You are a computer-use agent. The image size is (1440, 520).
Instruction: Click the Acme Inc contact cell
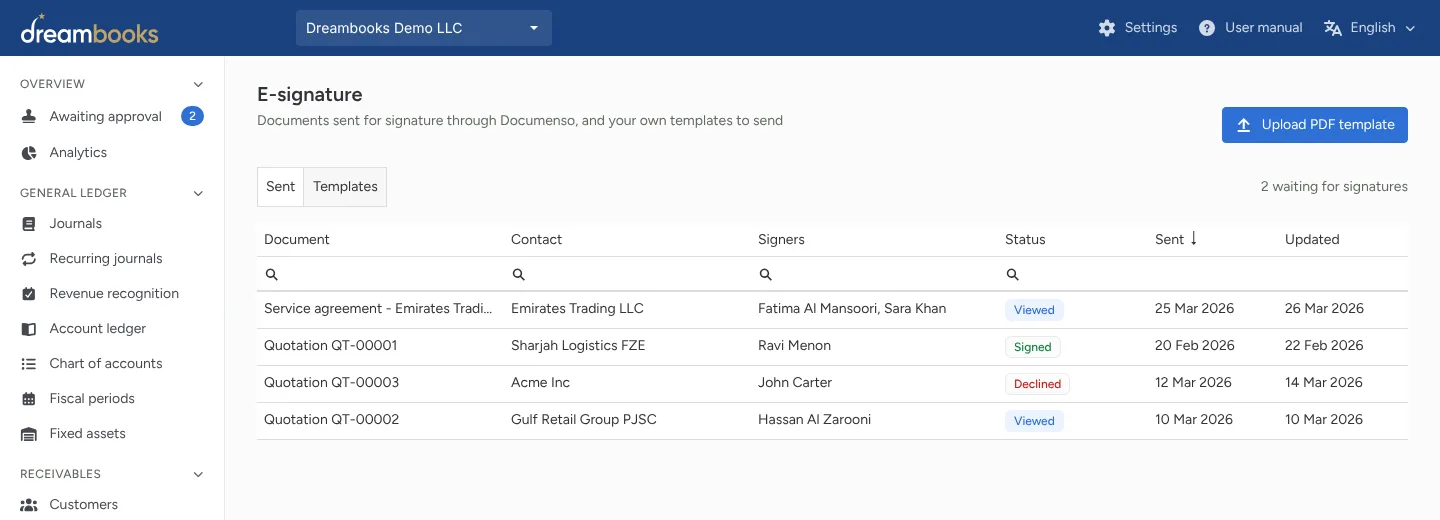(541, 383)
